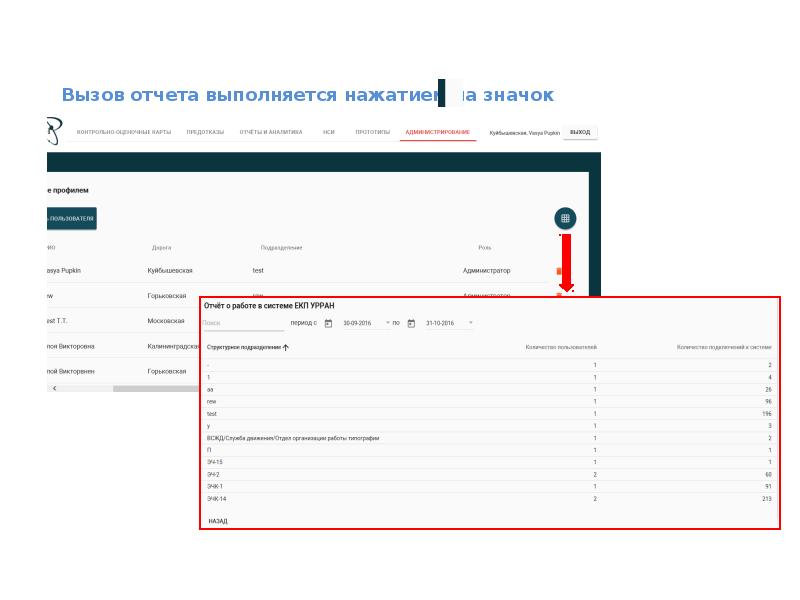Go to the НСИ tab
800x600 pixels.
pos(329,132)
